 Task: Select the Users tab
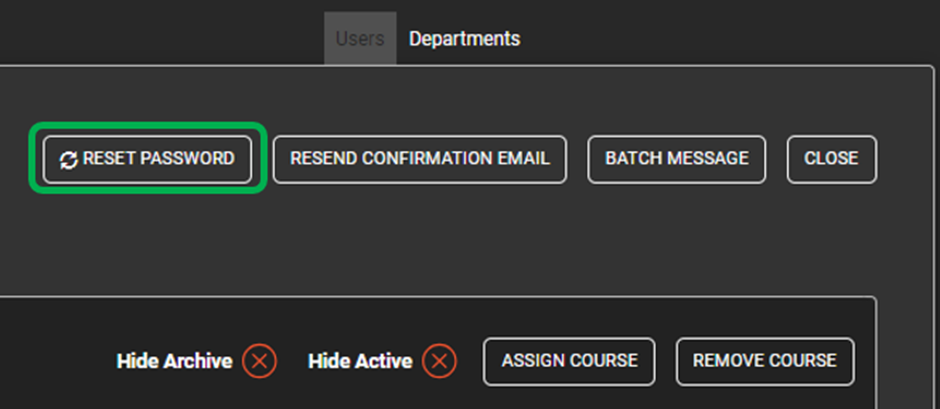point(360,39)
